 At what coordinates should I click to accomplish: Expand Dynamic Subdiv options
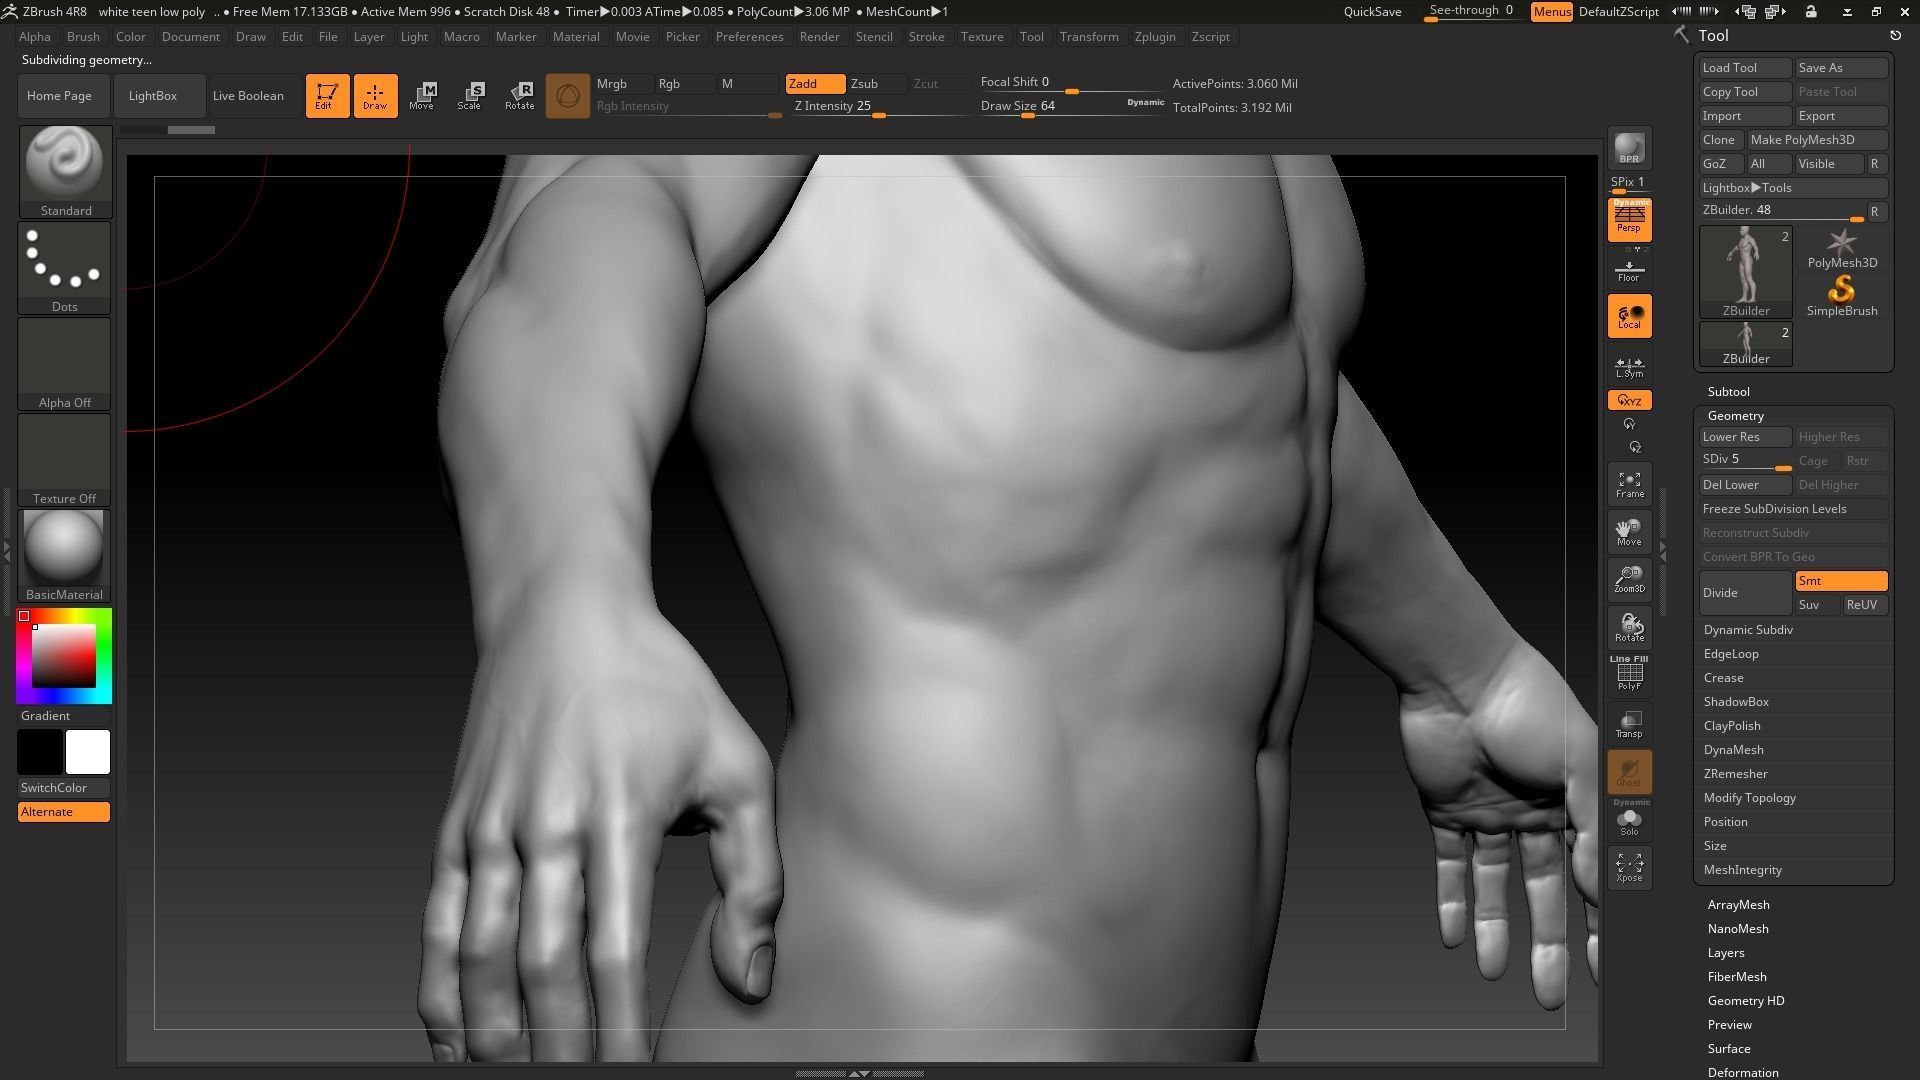[1748, 630]
